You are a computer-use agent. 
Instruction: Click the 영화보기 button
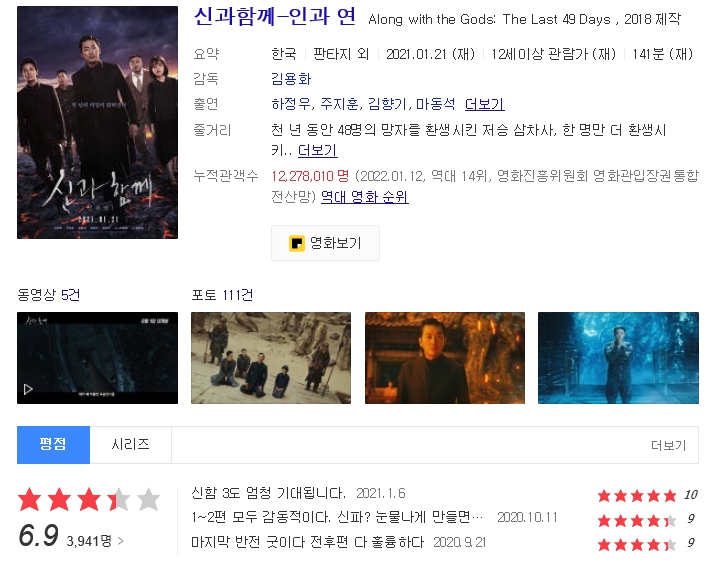point(325,243)
